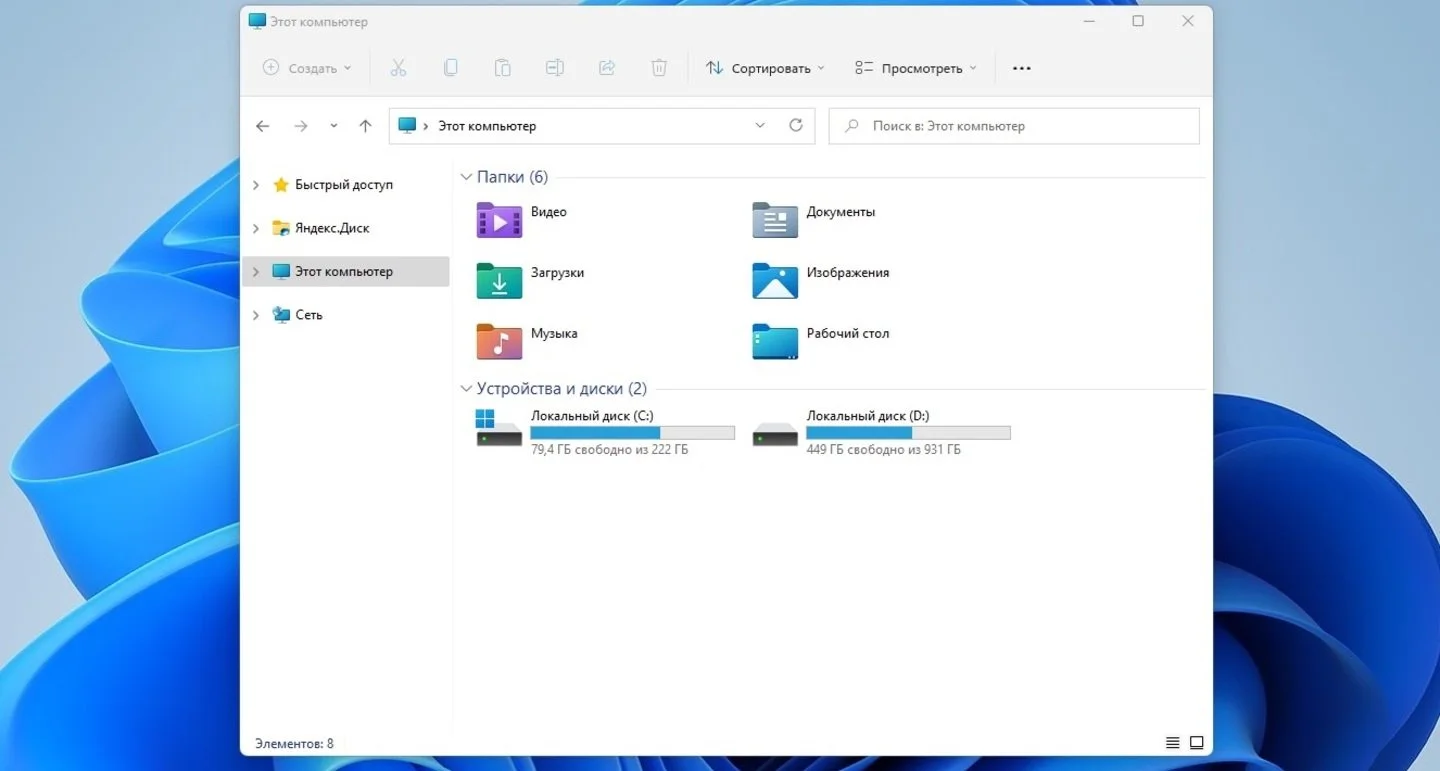Open the Создать new item menu

[x=308, y=68]
